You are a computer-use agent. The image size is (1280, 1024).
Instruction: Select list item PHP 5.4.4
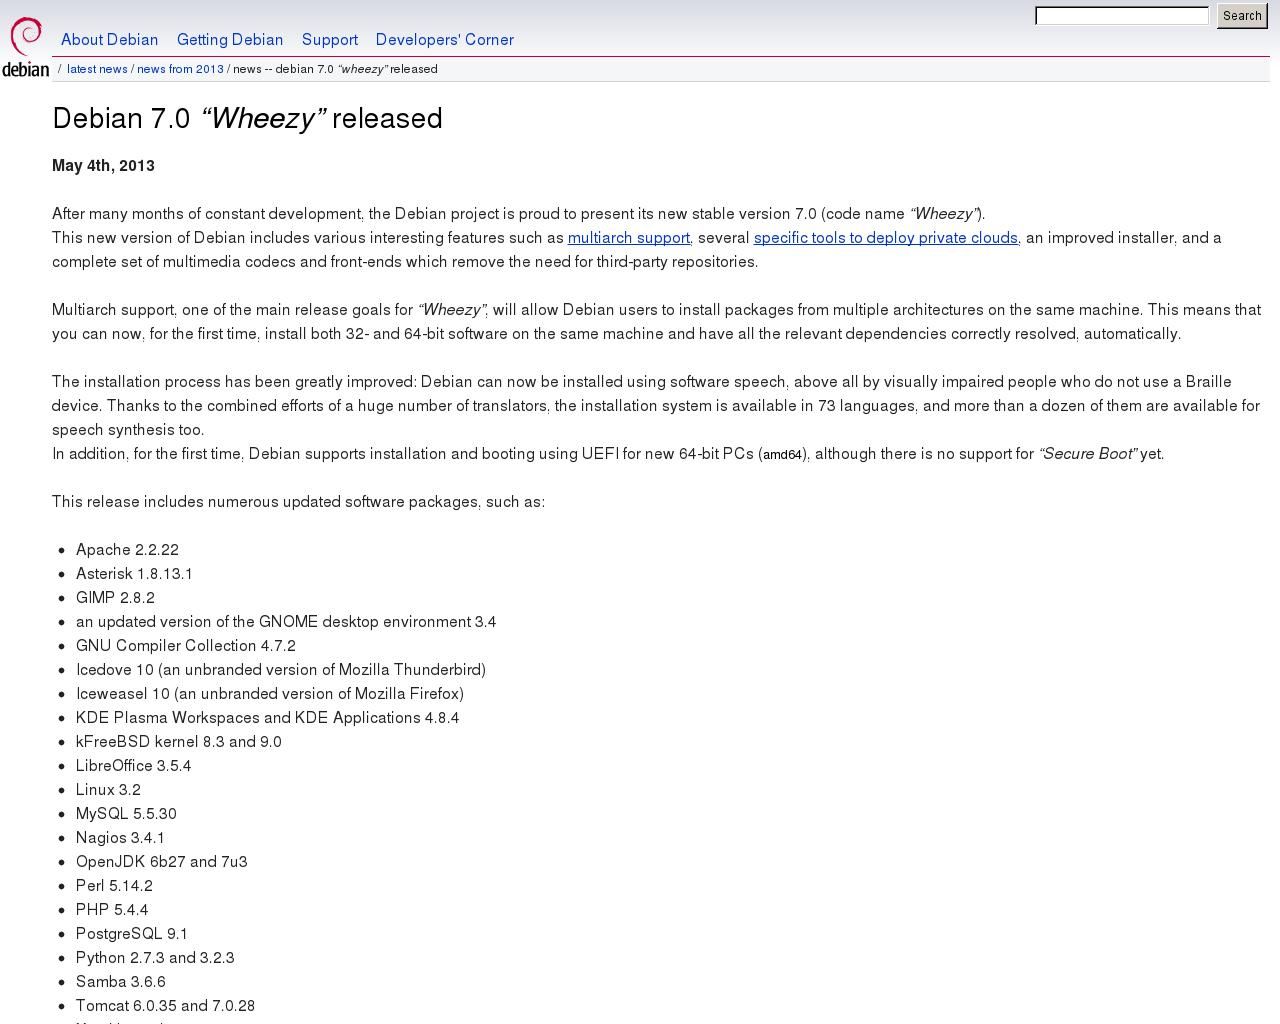[112, 910]
